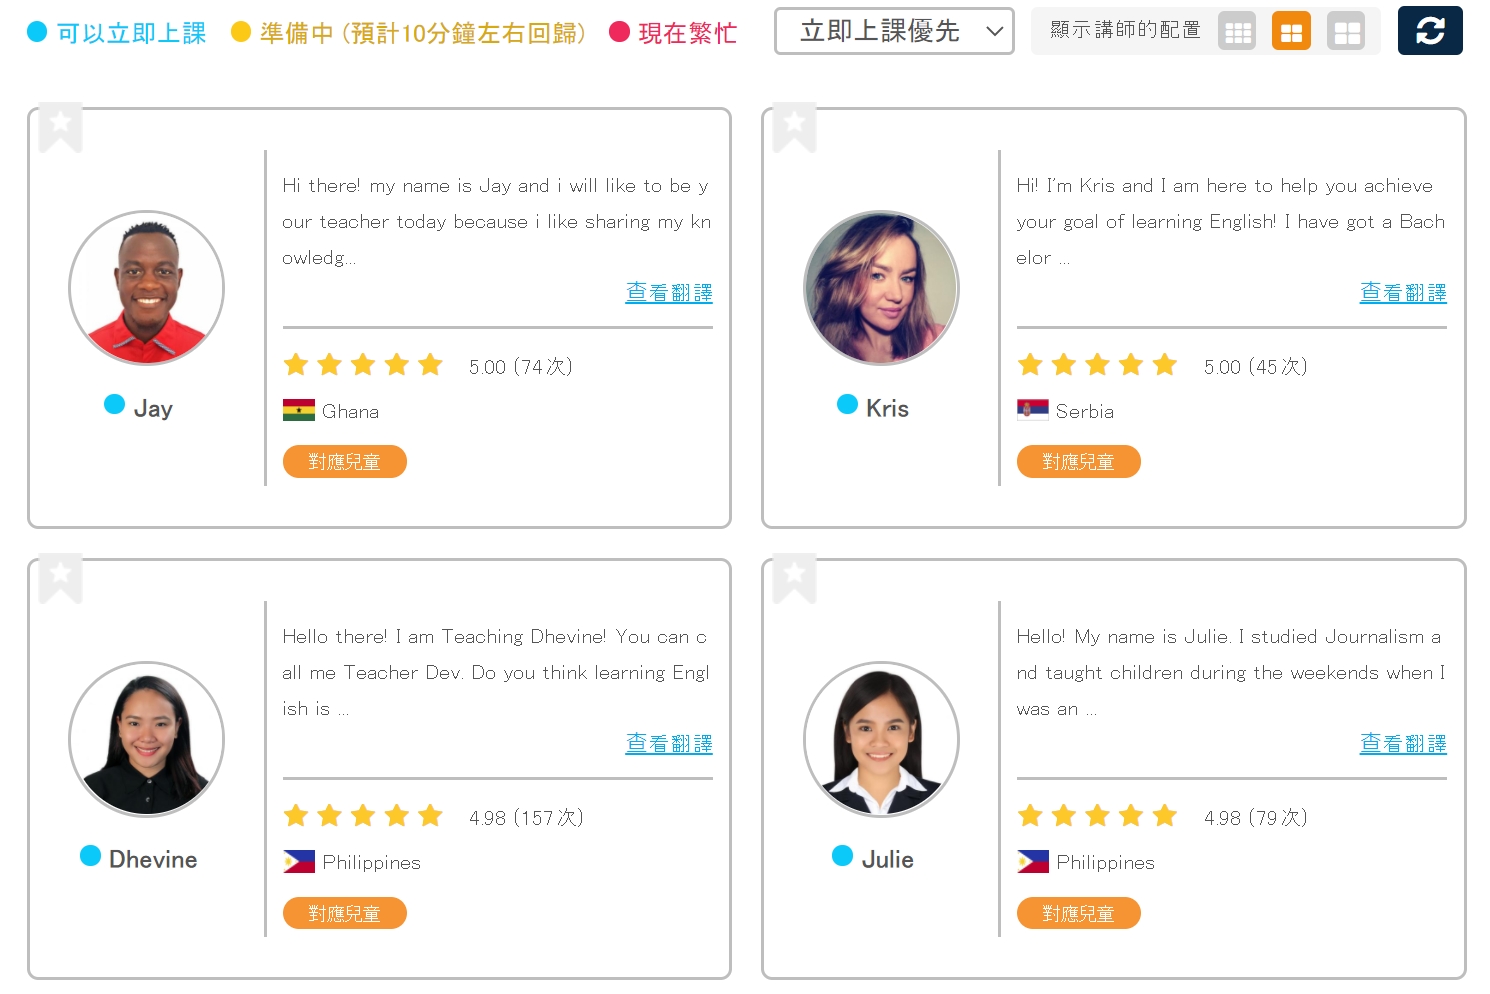Screen dimensions: 1490x994
Task: Open Jay's profile photo
Action: 146,288
